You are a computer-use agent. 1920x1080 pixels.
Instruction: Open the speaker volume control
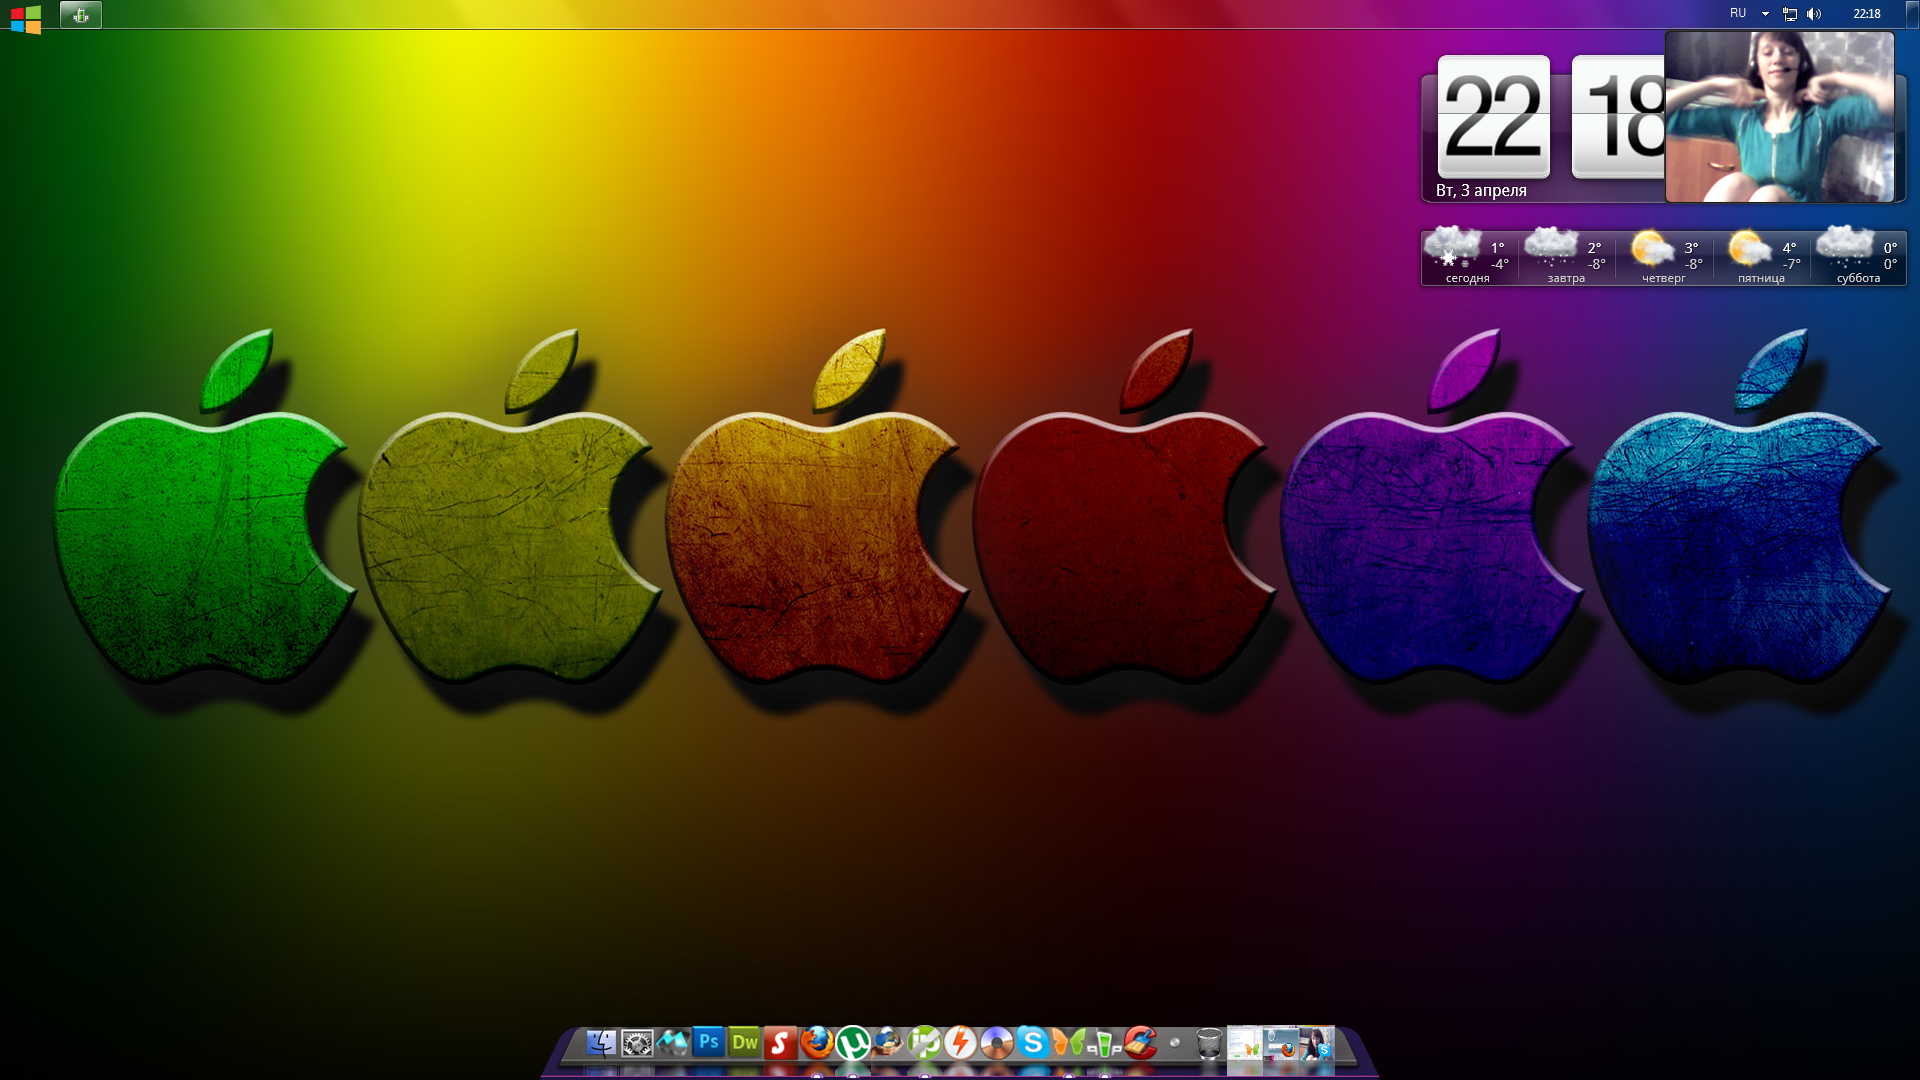tap(1814, 14)
